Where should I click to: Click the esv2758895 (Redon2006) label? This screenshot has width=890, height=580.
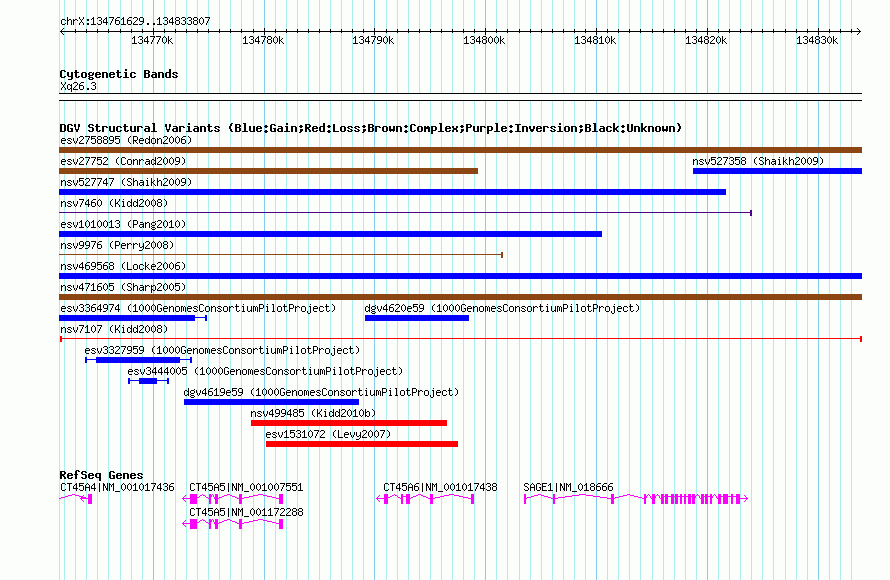pos(126,140)
